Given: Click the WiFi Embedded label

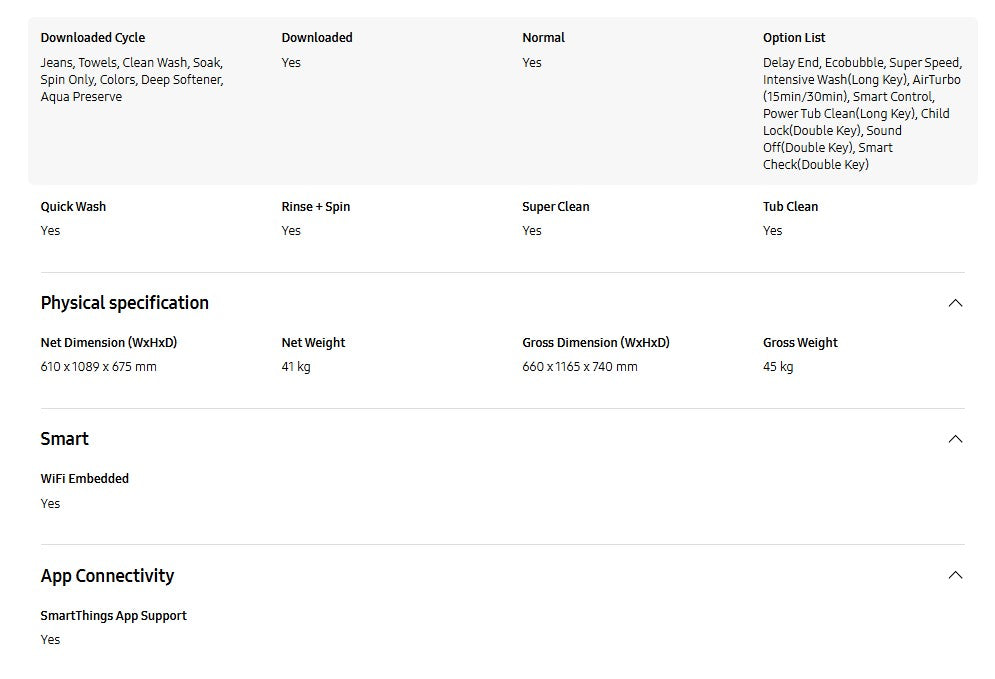Looking at the screenshot, I should [85, 479].
